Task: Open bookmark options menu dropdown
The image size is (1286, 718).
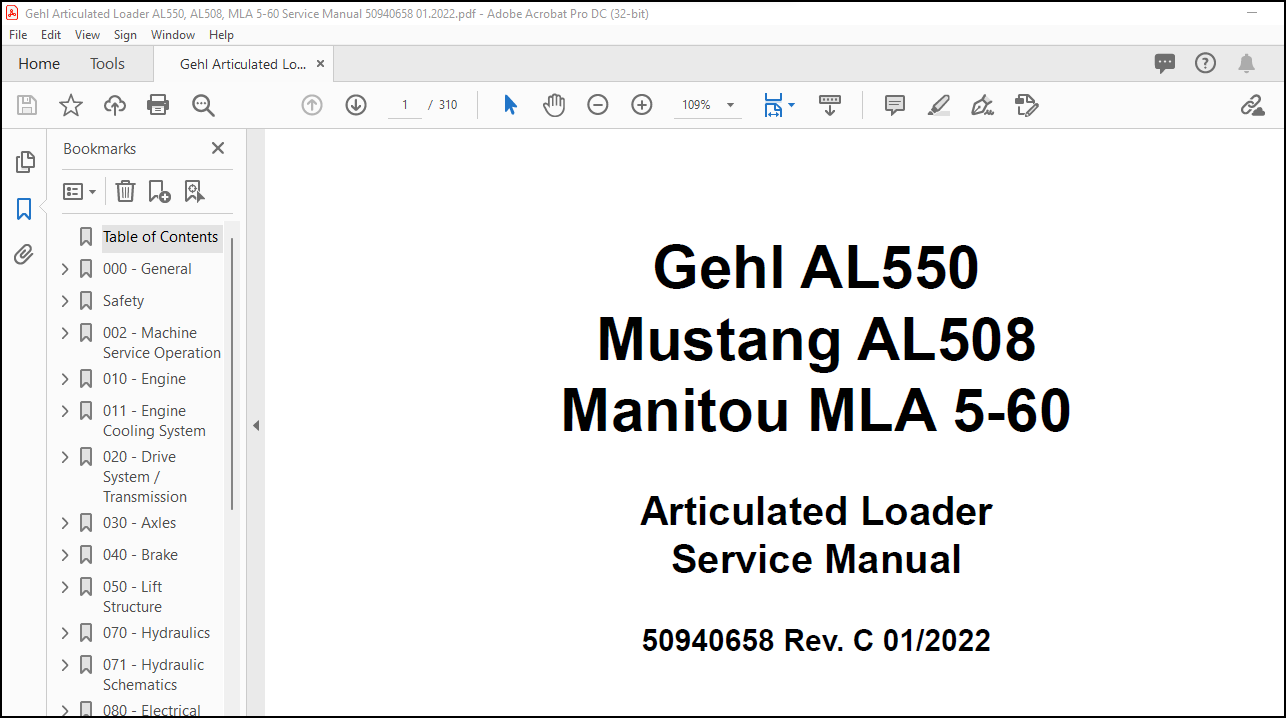Action: coord(79,191)
